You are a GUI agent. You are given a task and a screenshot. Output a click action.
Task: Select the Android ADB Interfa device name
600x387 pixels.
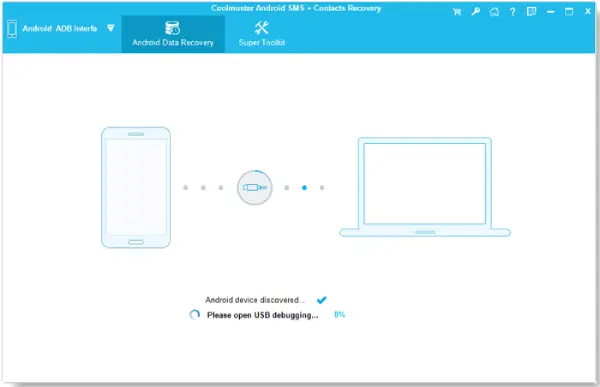[60, 28]
